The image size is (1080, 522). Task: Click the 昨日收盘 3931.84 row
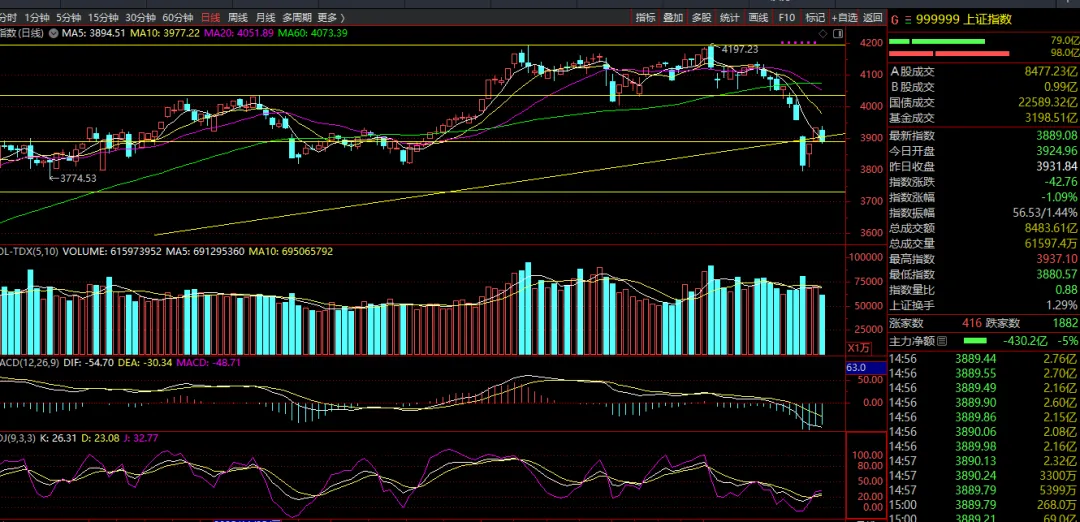click(984, 167)
